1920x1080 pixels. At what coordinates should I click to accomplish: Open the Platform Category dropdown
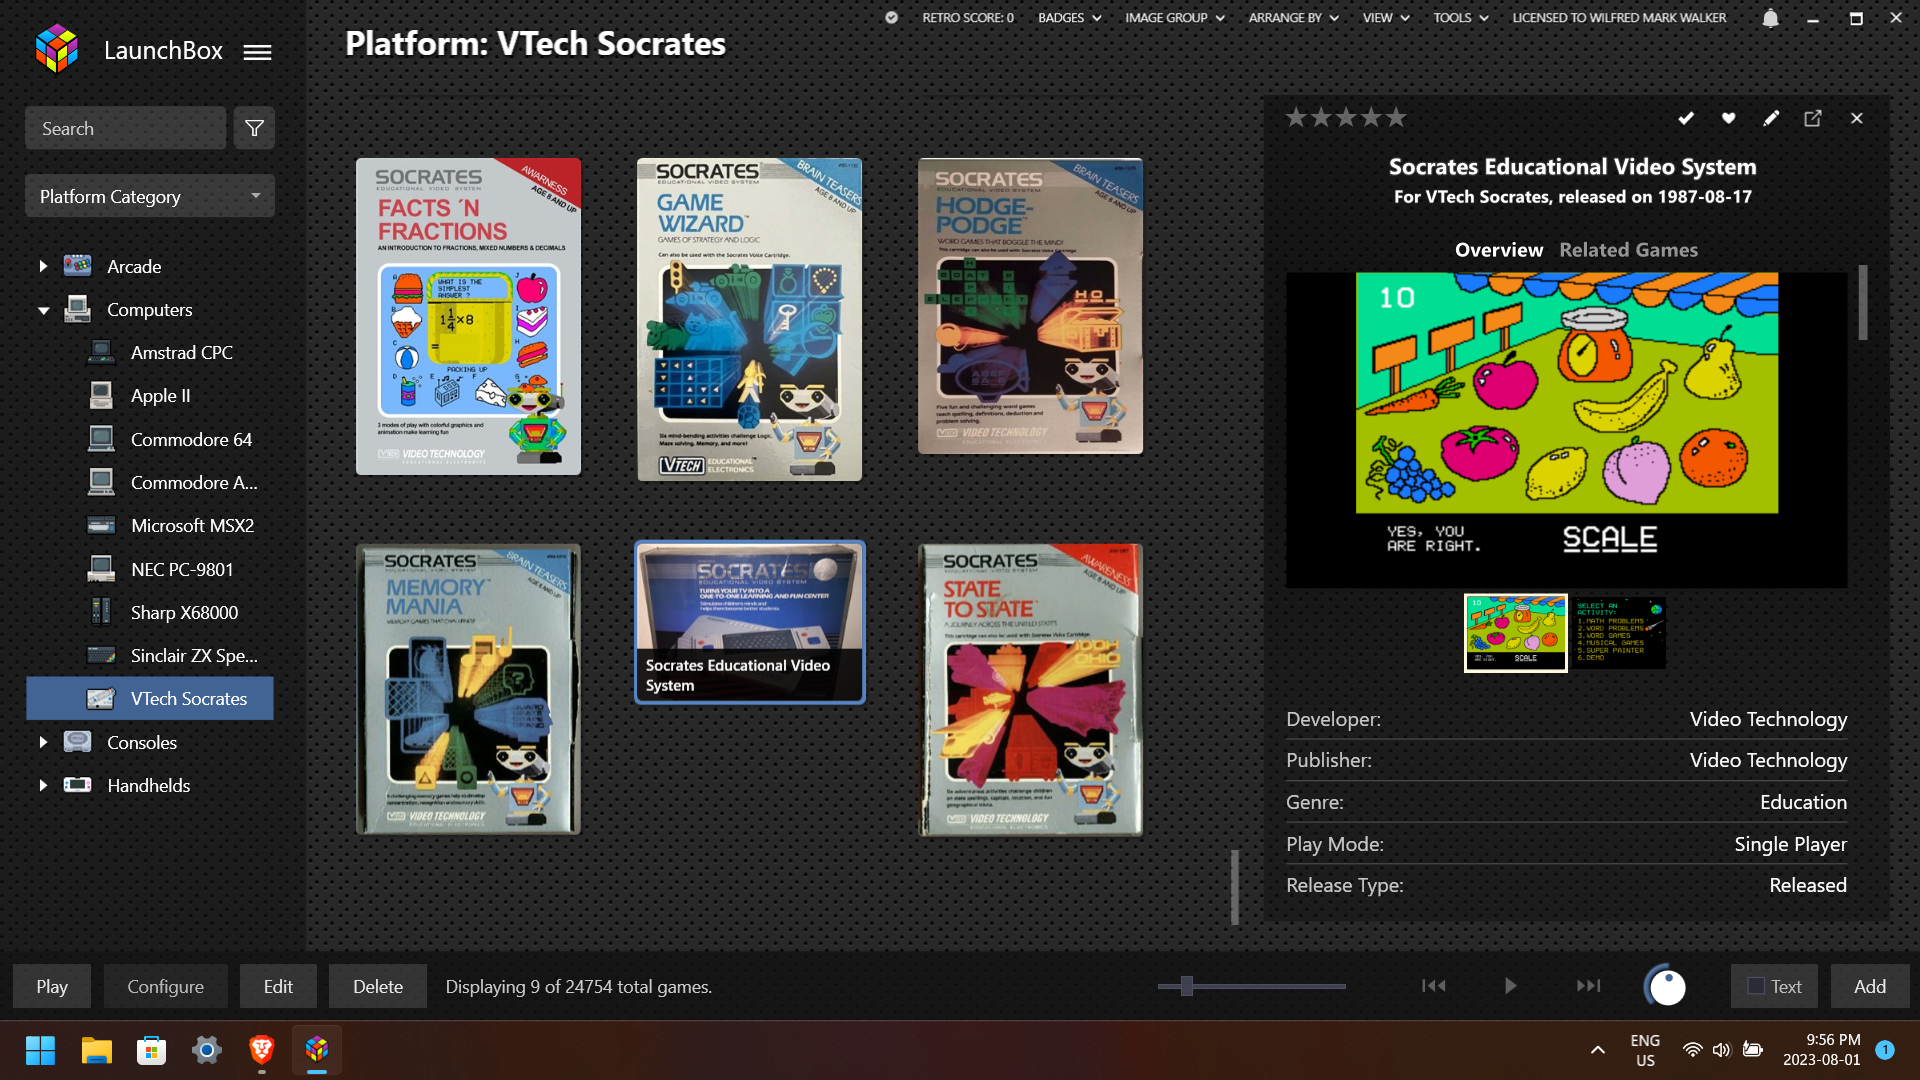[x=150, y=196]
